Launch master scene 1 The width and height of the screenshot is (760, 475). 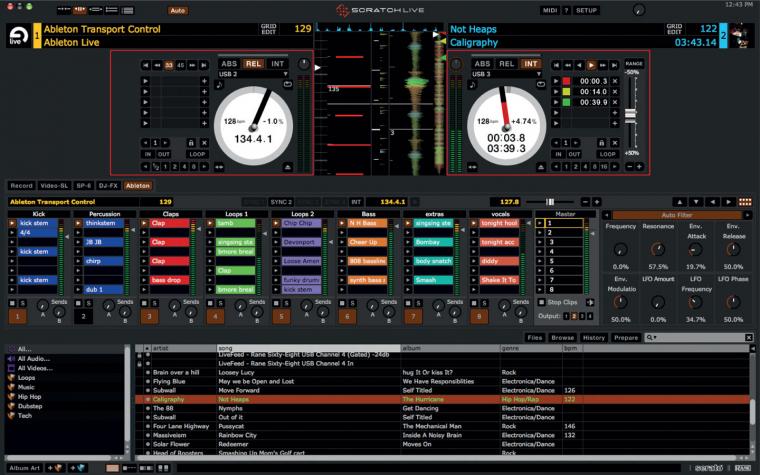click(x=539, y=223)
